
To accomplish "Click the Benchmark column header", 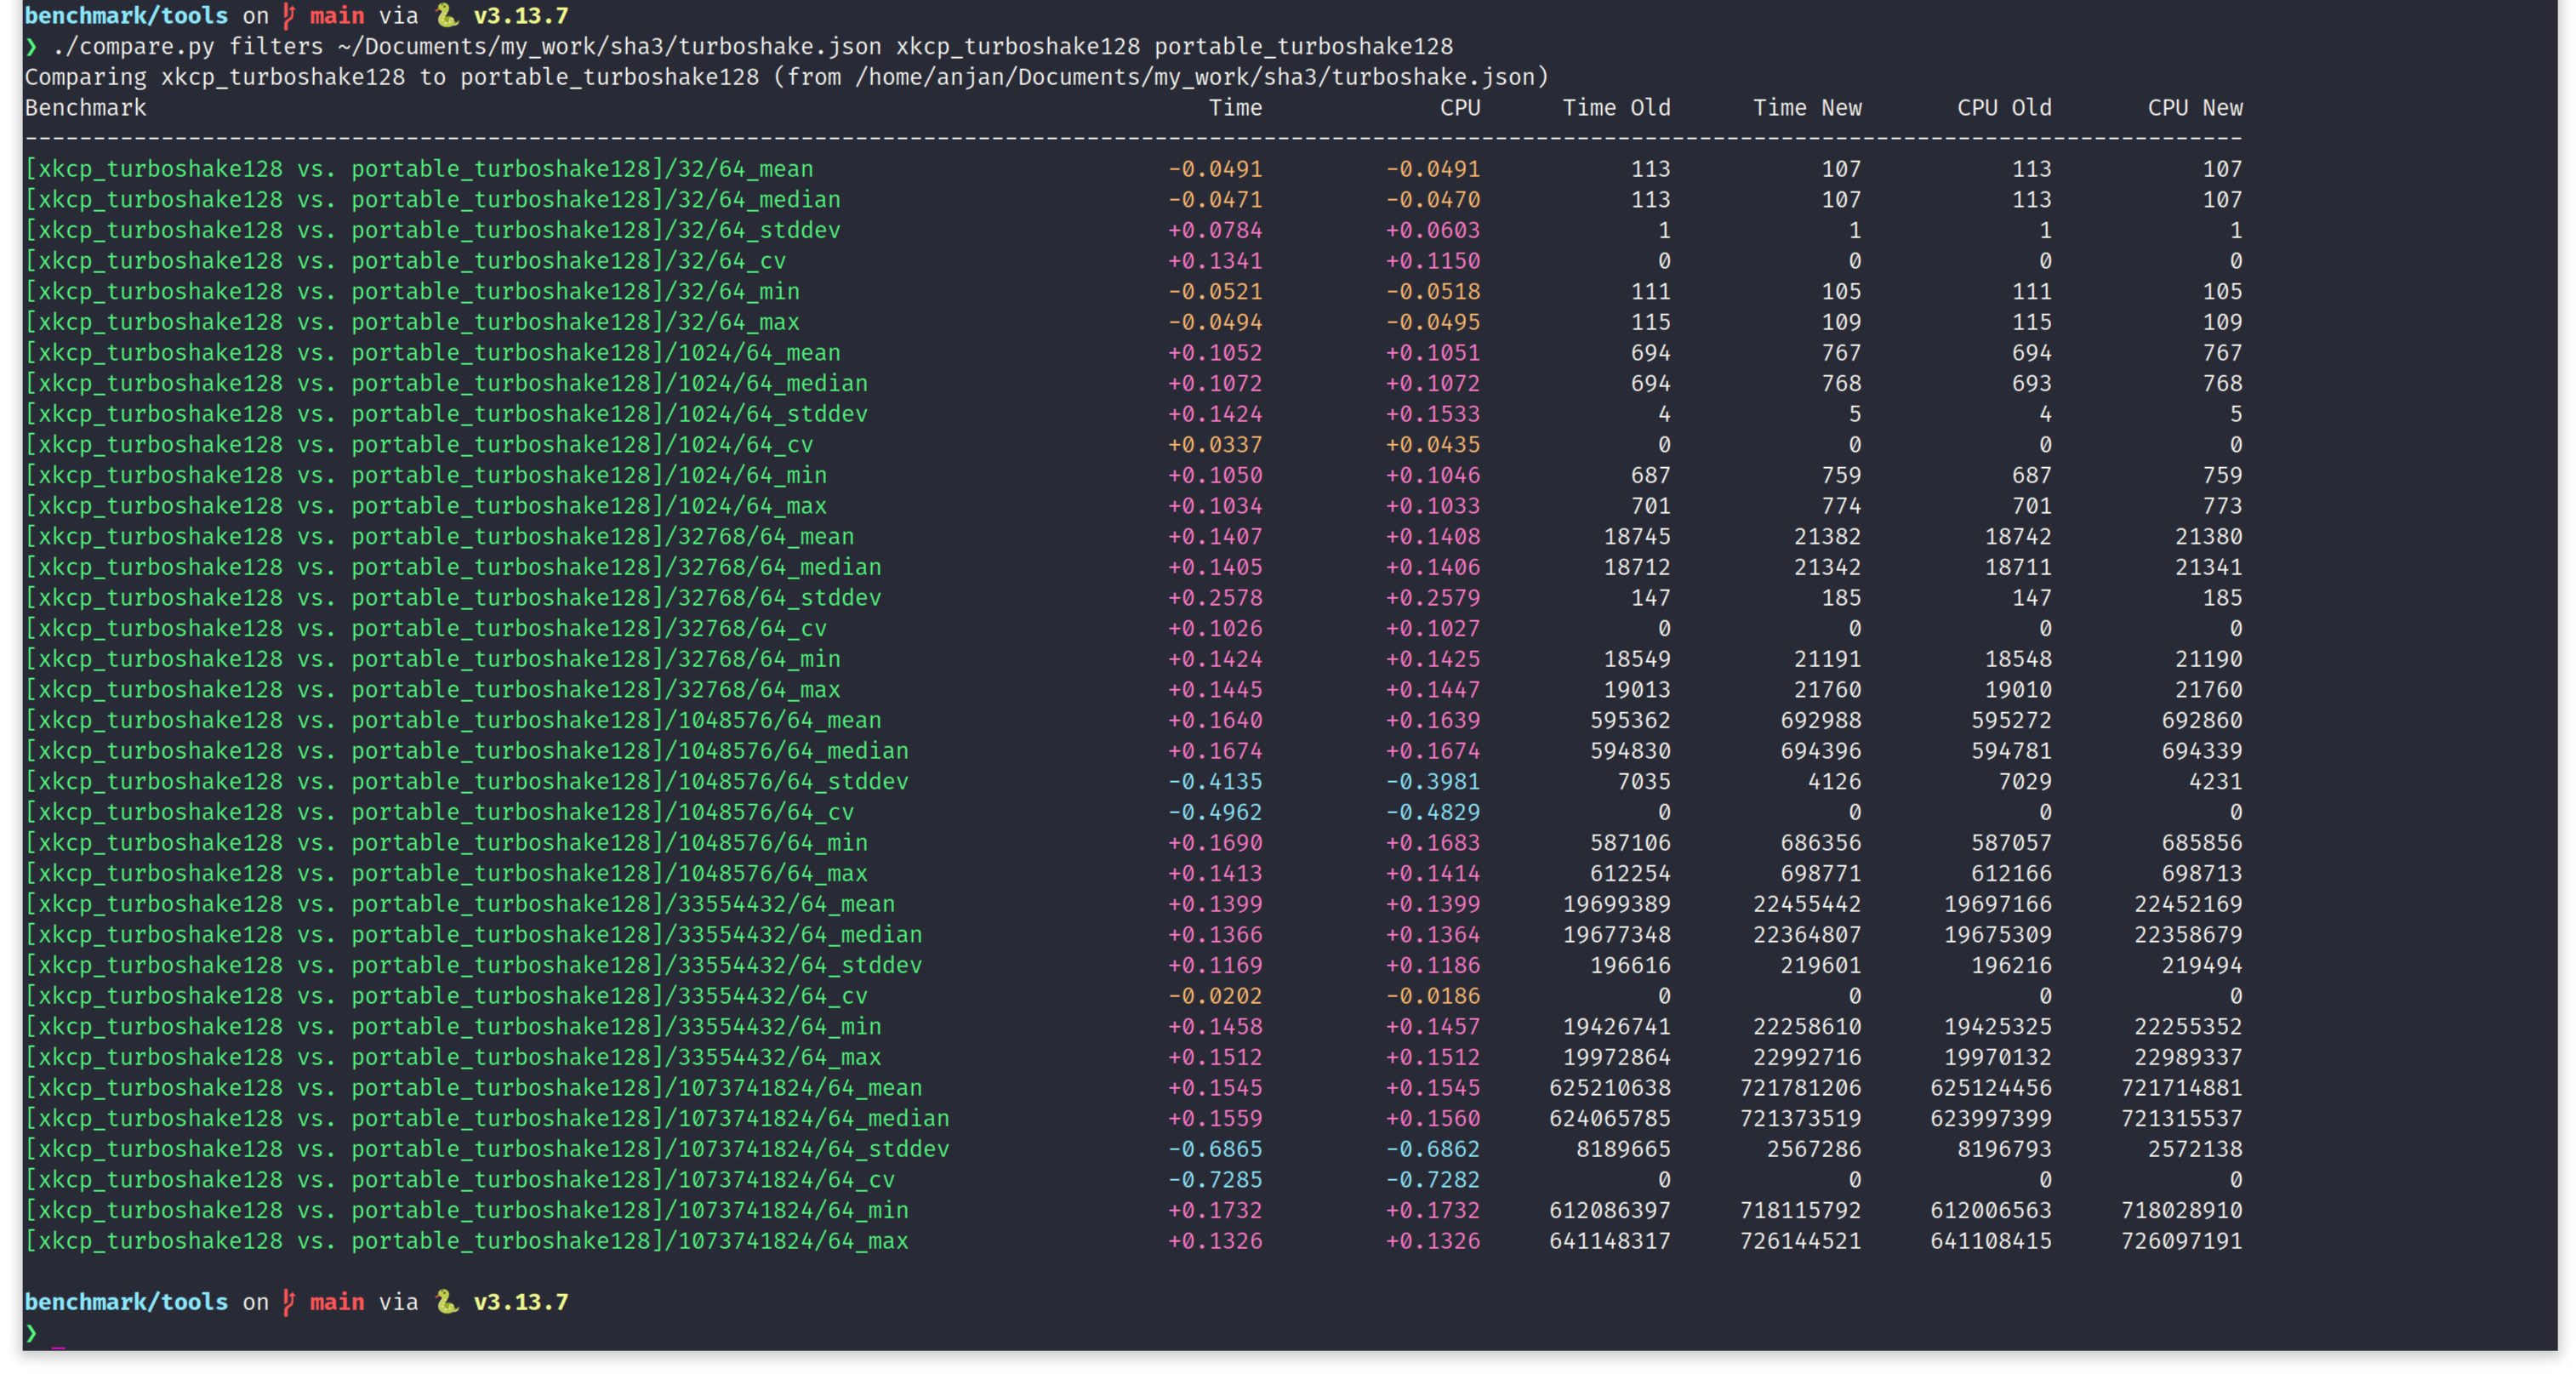I will coord(85,107).
